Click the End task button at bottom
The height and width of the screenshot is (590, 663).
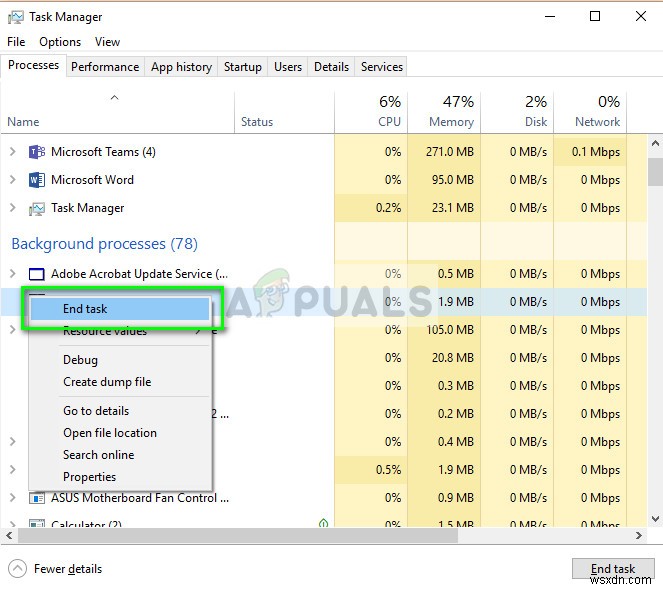(x=613, y=569)
